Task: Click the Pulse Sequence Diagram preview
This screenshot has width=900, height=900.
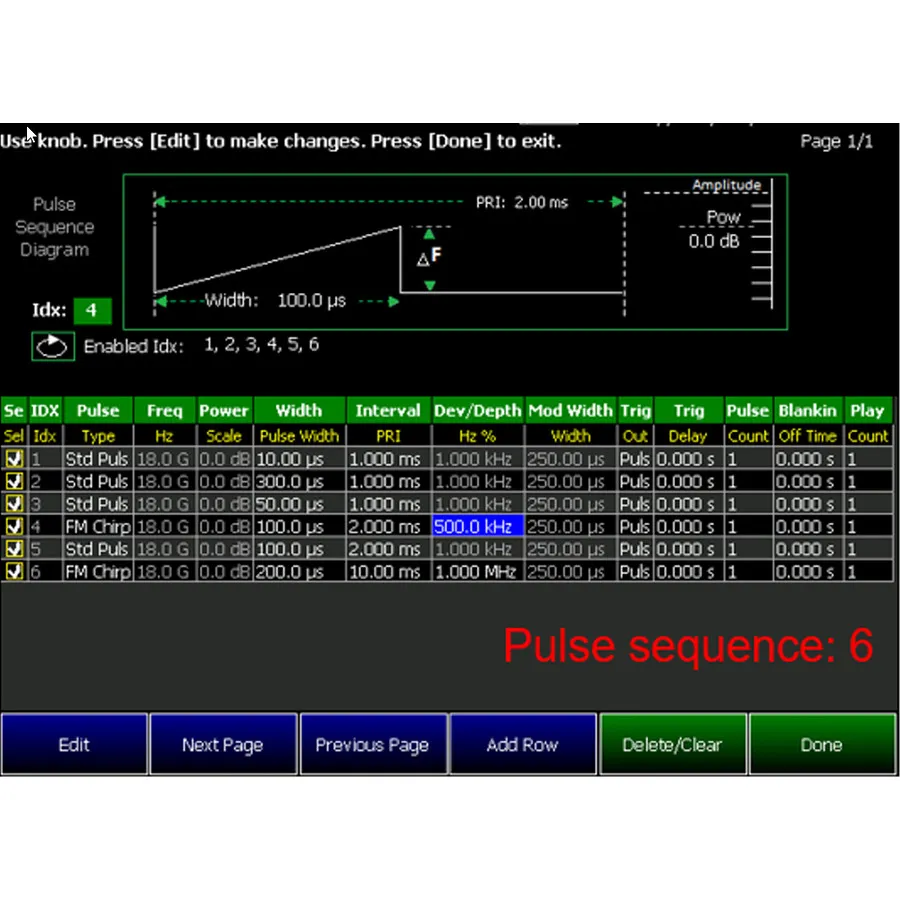Action: [455, 250]
